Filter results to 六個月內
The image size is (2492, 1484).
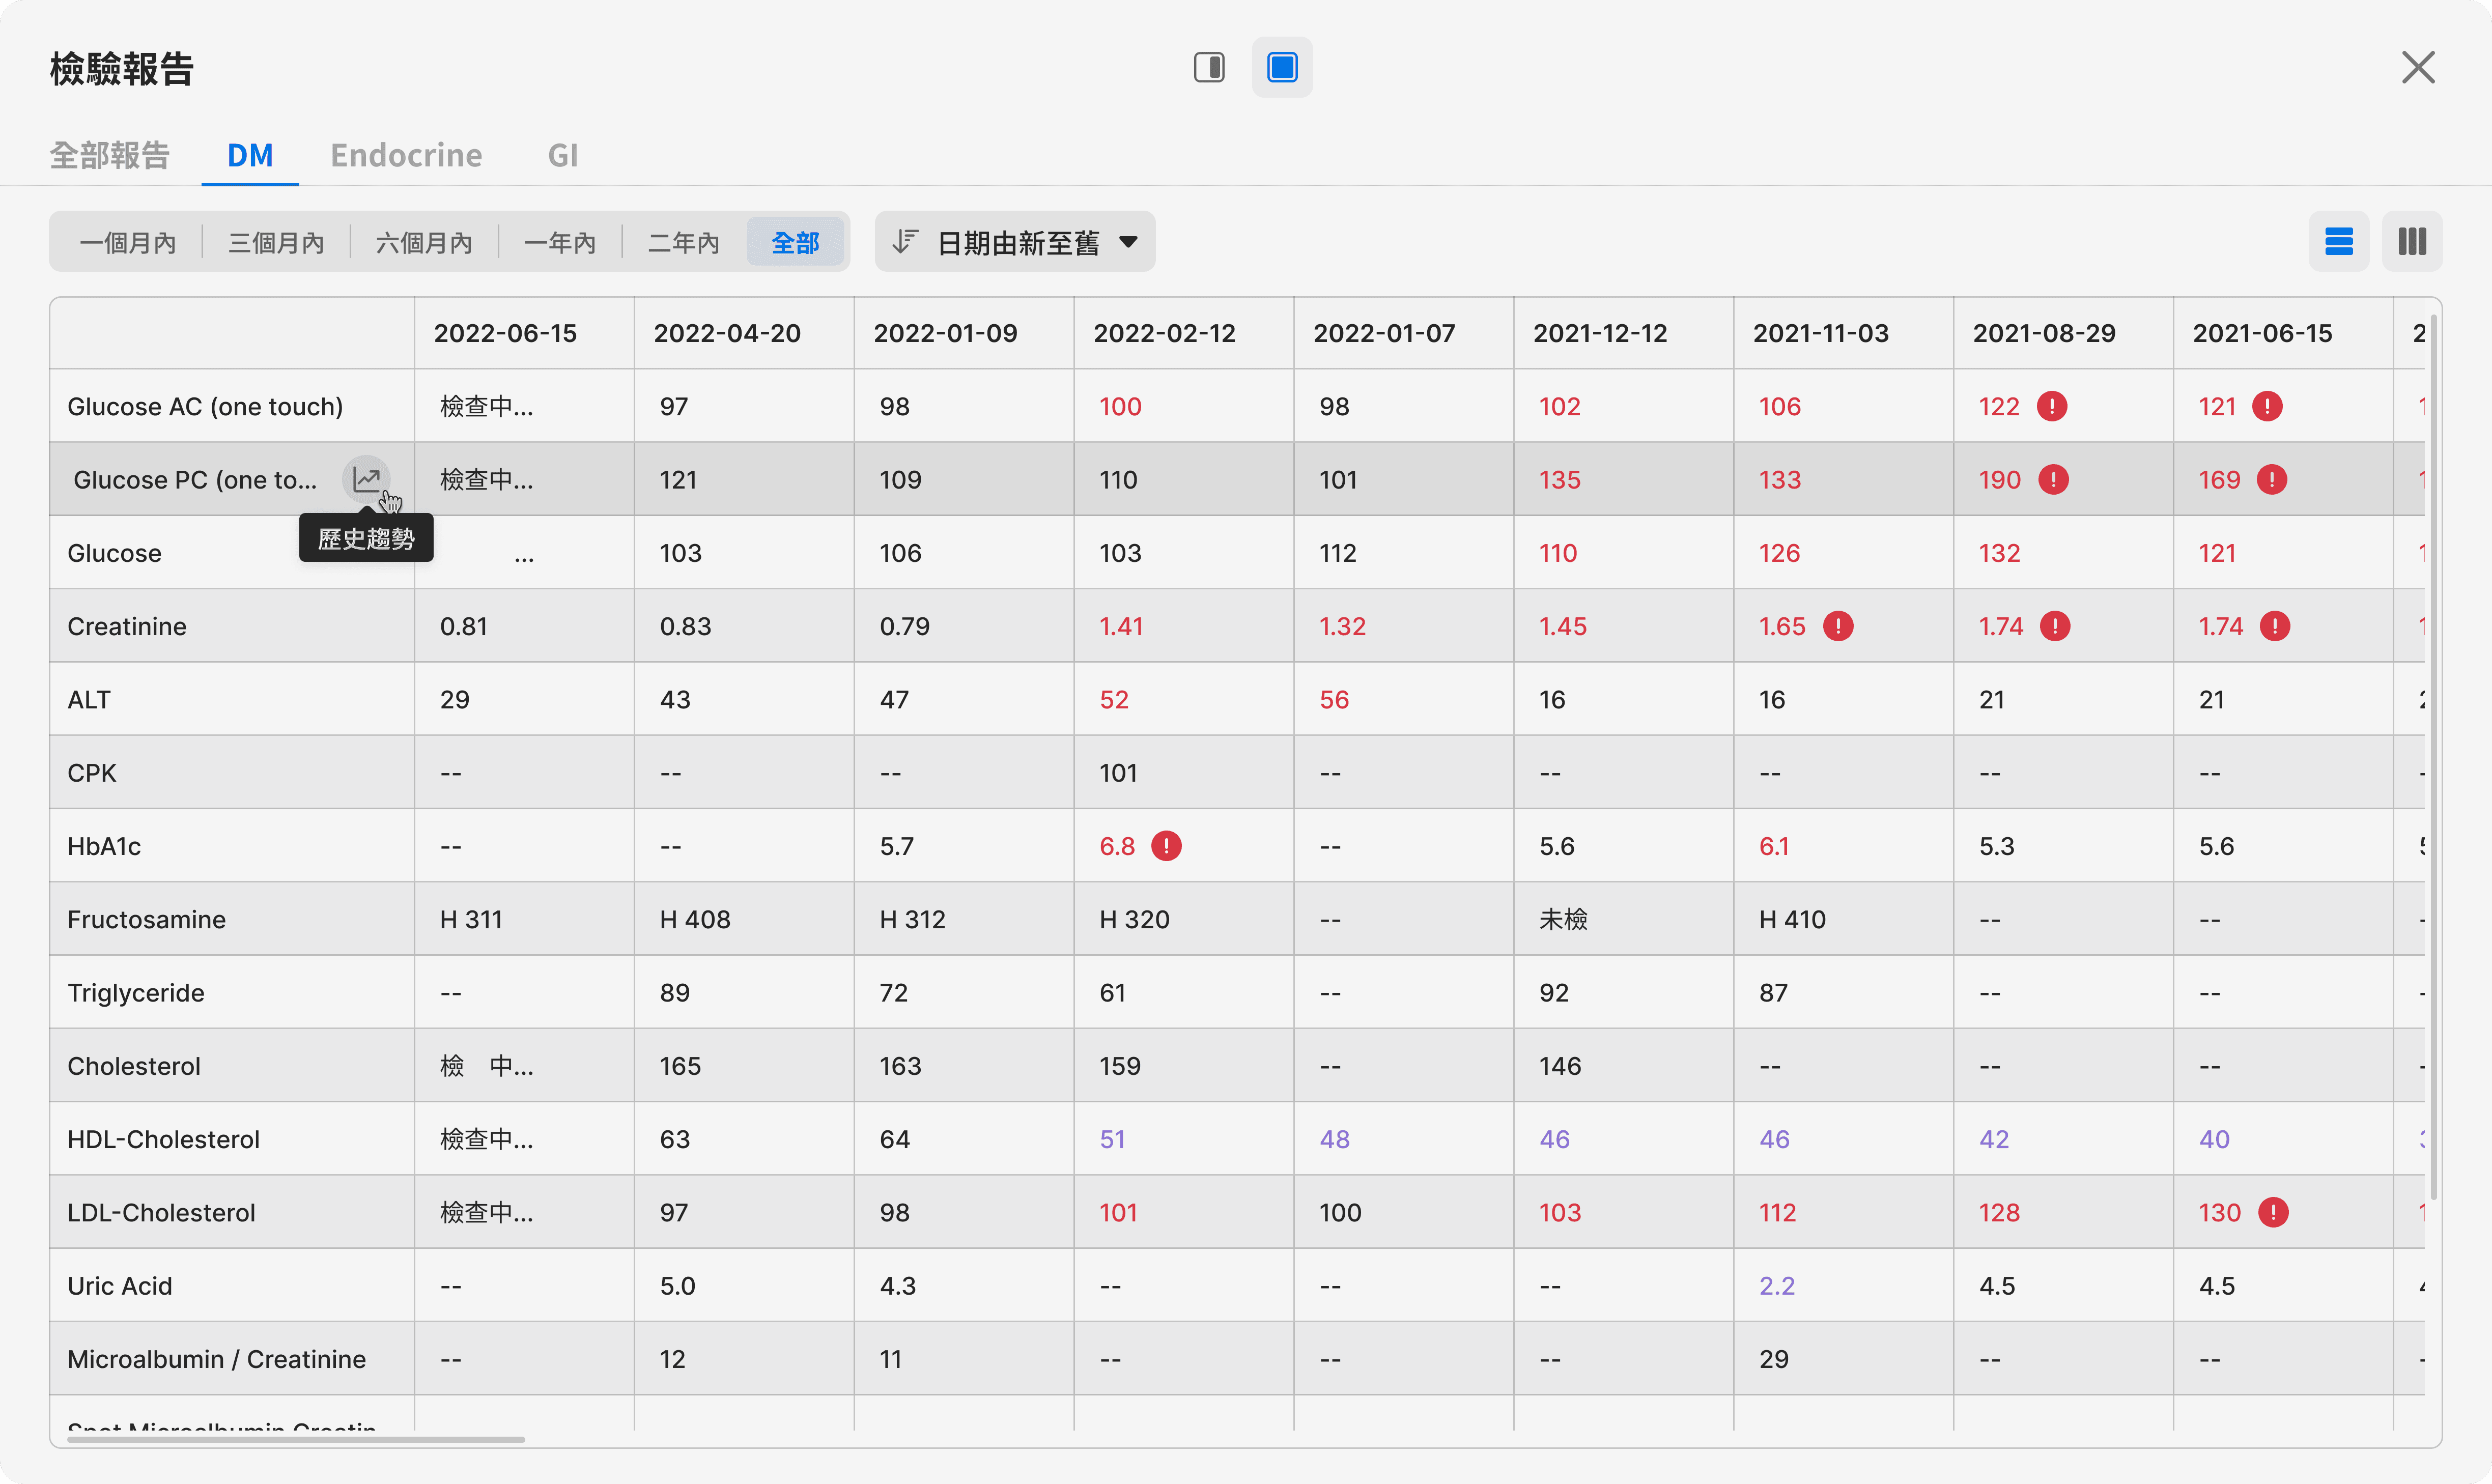tap(424, 242)
